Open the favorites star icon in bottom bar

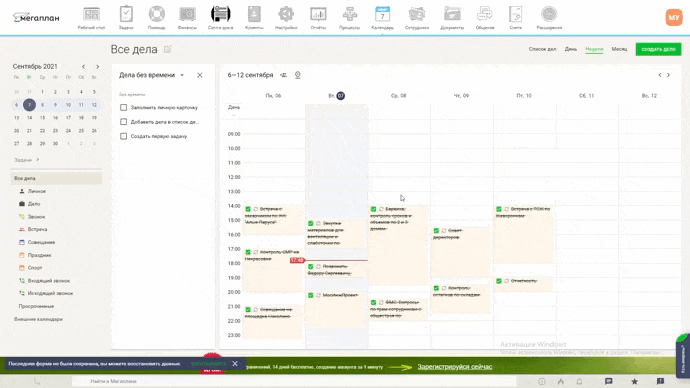634,381
